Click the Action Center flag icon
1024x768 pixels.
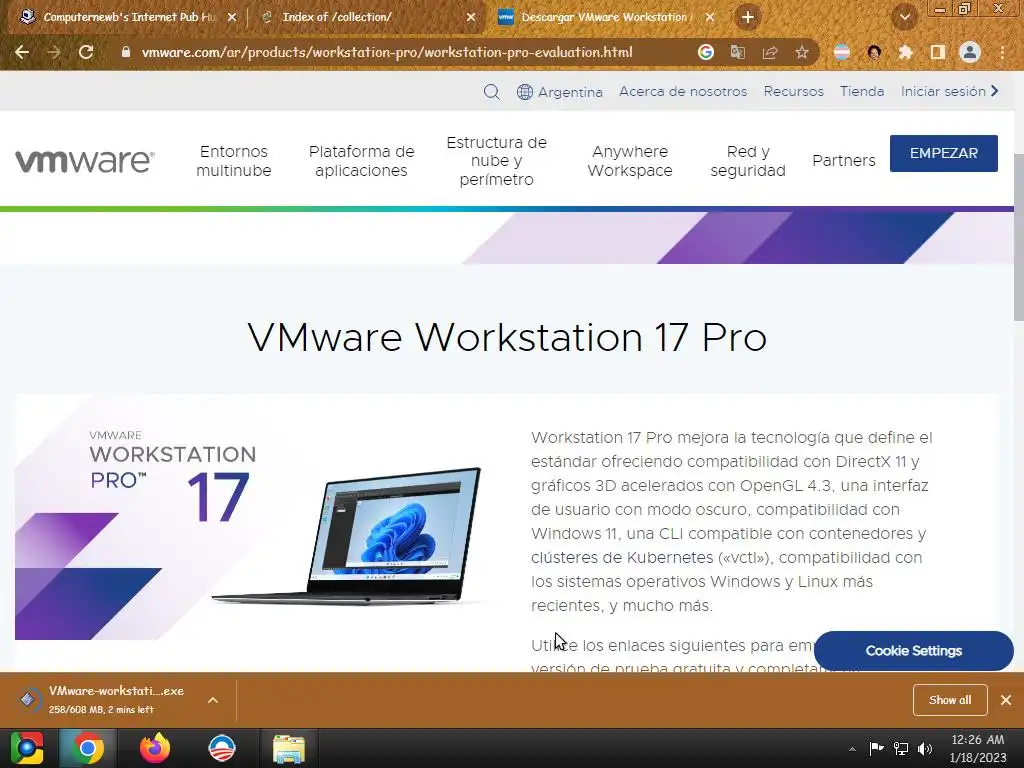point(876,748)
